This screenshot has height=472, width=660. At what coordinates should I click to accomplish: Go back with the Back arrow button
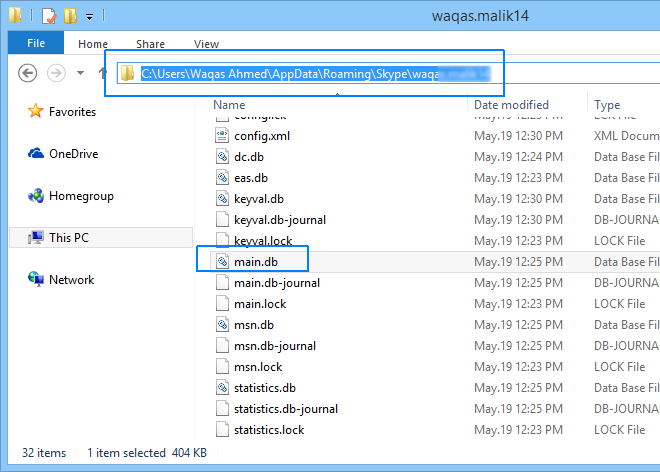pyautogui.click(x=28, y=73)
